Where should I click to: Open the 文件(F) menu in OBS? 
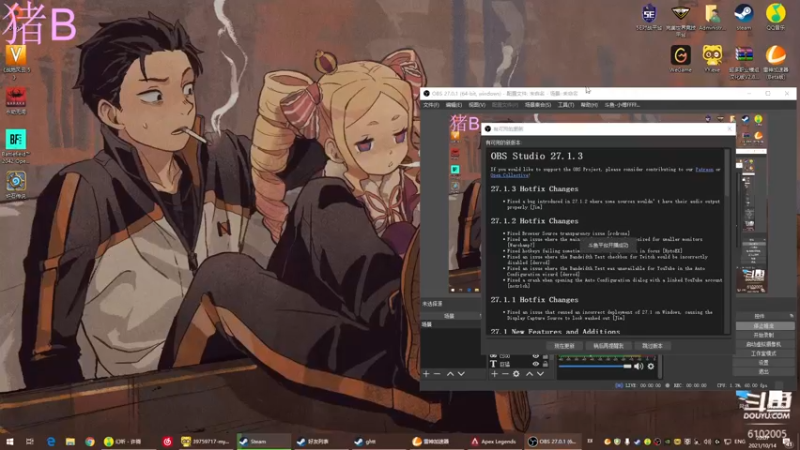click(431, 105)
